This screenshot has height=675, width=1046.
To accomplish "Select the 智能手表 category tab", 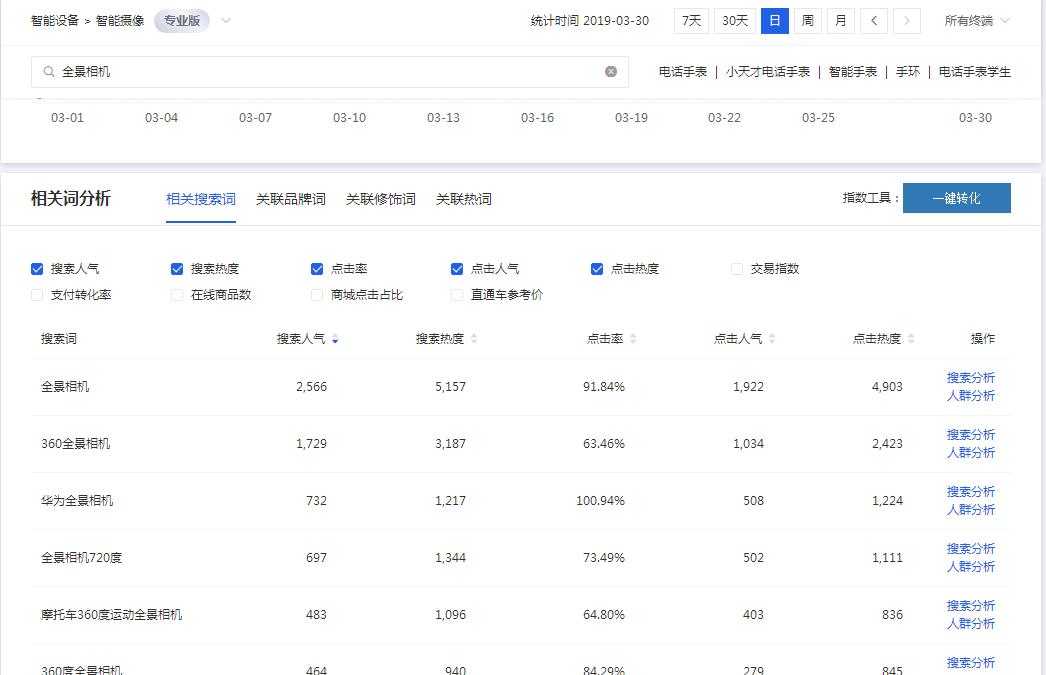I will (x=852, y=71).
